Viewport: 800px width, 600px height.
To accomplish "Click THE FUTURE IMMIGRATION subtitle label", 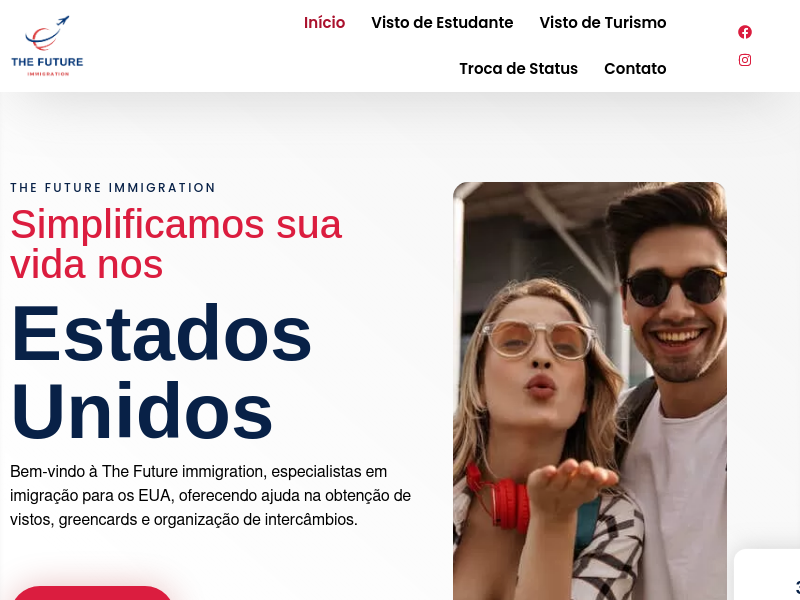I will click(x=113, y=188).
